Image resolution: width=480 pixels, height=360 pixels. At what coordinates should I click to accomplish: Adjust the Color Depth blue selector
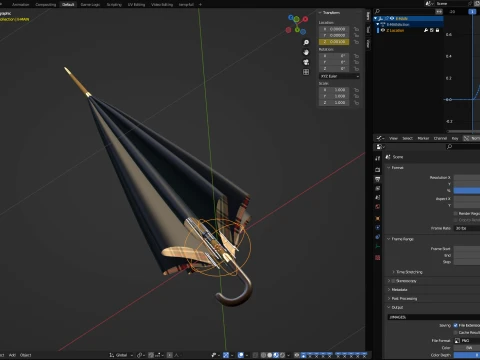point(467,355)
